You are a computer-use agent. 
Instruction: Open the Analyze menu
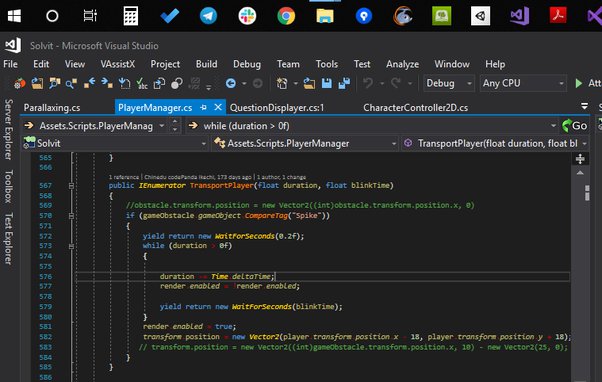pos(402,64)
